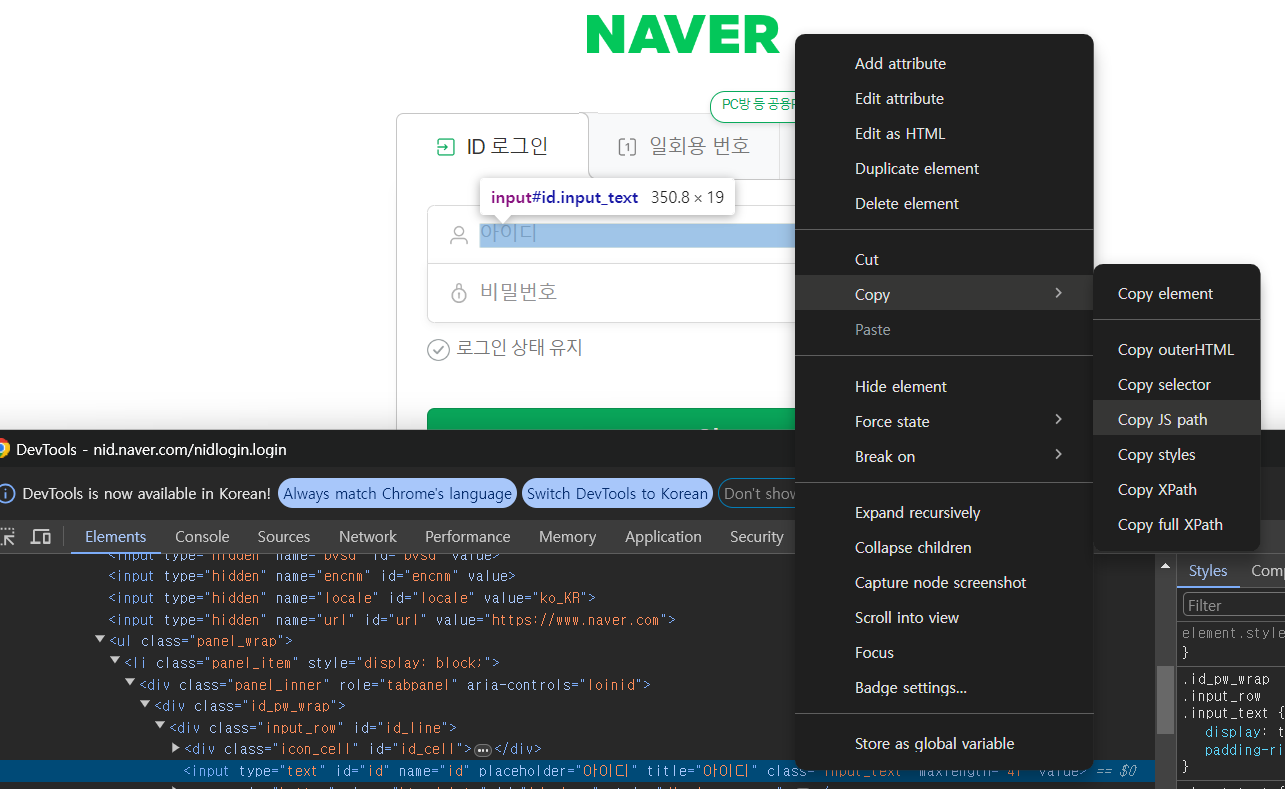1285x789 pixels.
Task: Open the Performance tab
Action: point(467,537)
